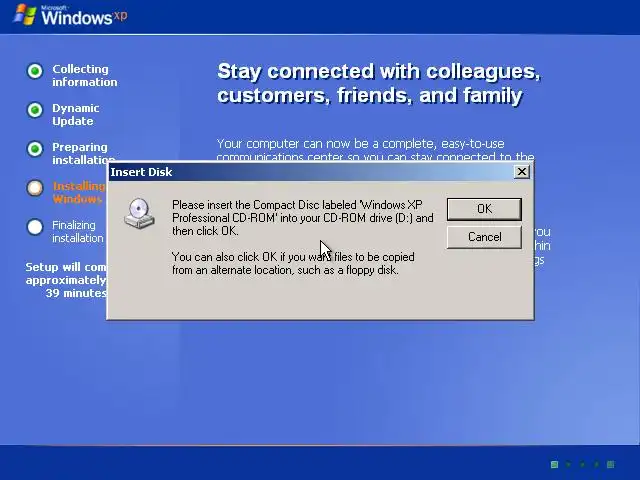Screen dimensions: 640x480
Task: Close the Insert Disk dialog
Action: point(522,172)
